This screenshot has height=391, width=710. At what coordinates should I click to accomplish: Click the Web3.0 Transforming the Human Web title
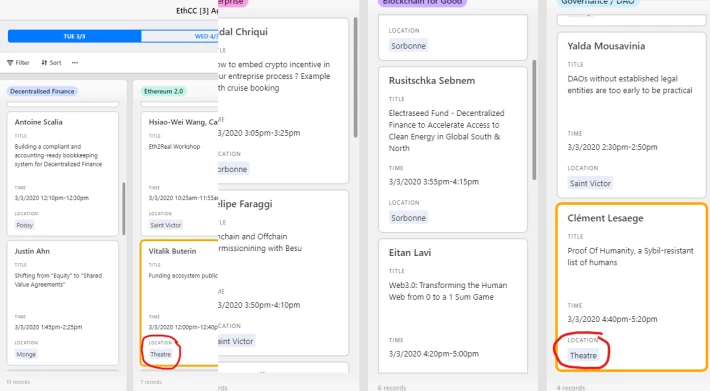448,291
